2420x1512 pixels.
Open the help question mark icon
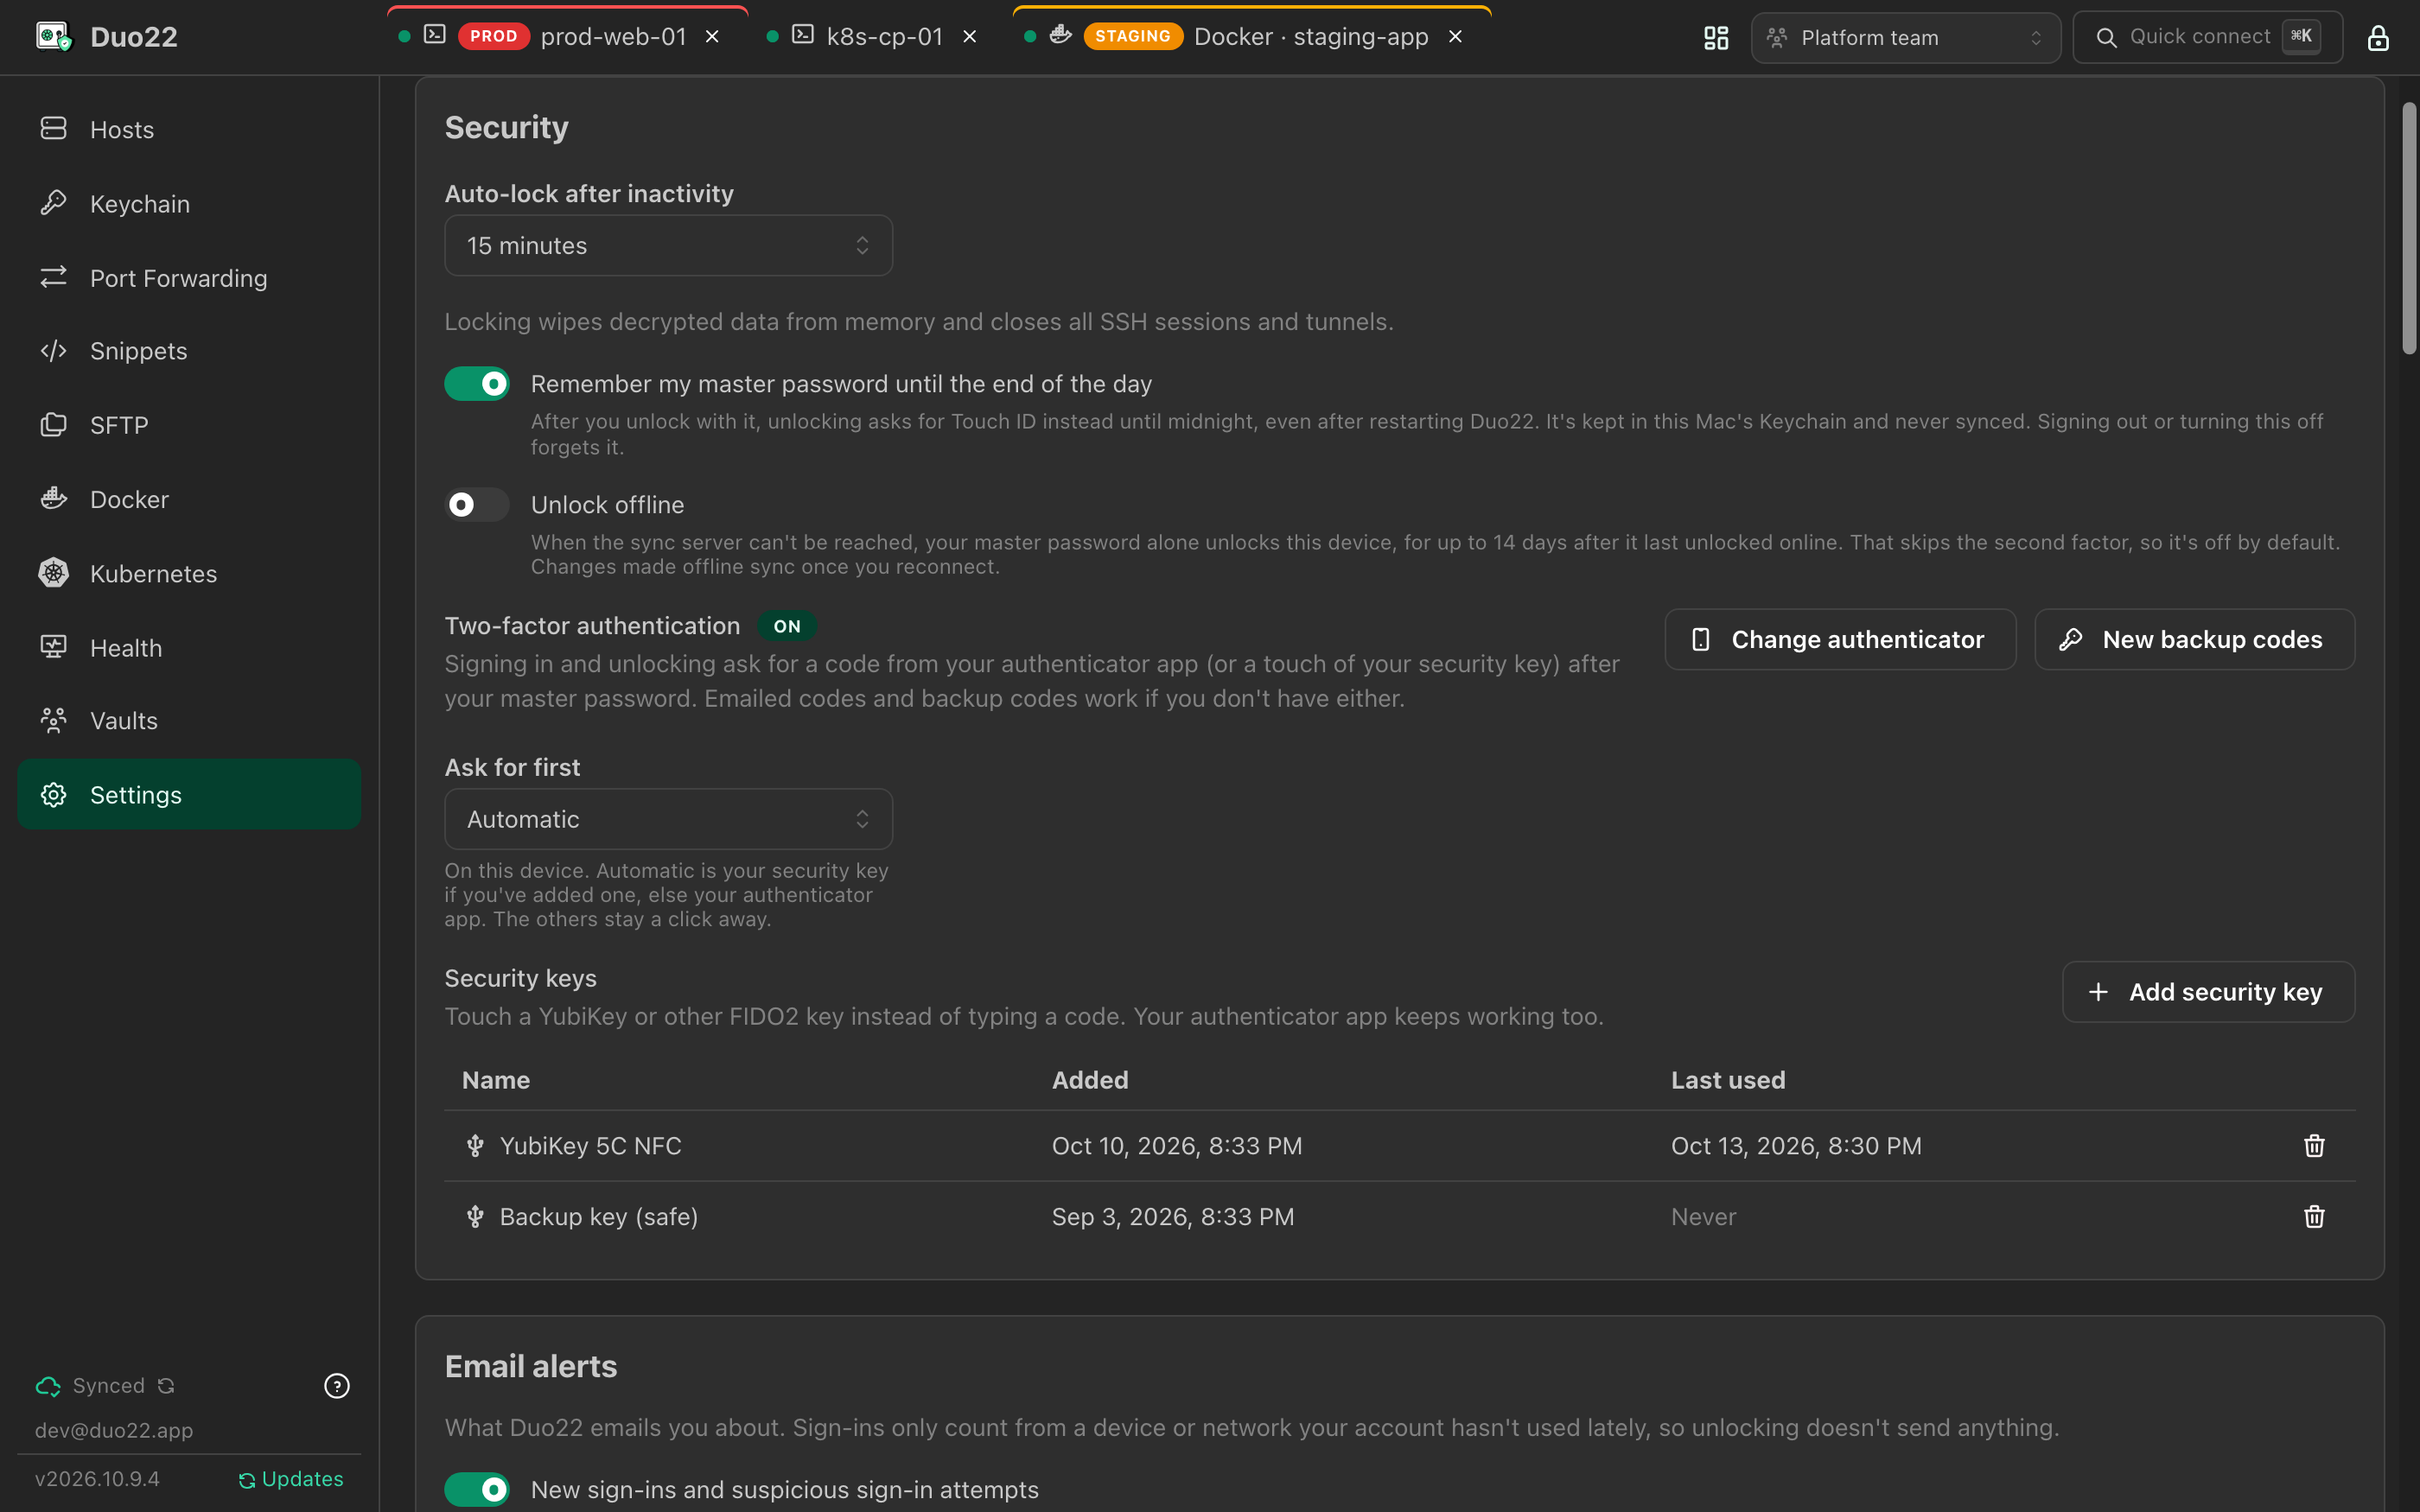(337, 1386)
